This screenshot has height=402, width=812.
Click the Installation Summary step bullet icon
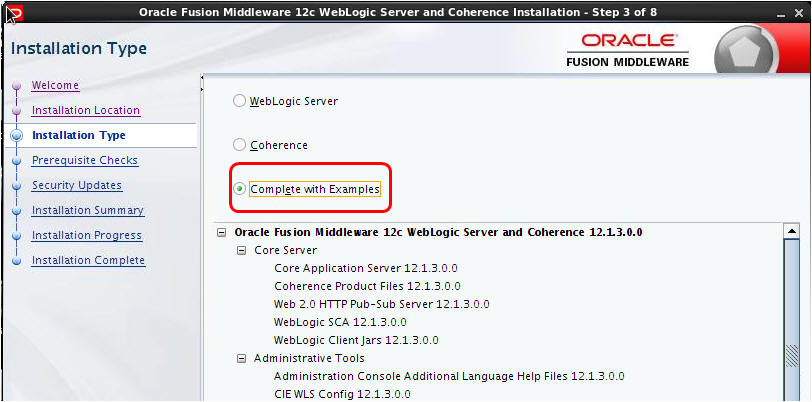click(x=17, y=211)
